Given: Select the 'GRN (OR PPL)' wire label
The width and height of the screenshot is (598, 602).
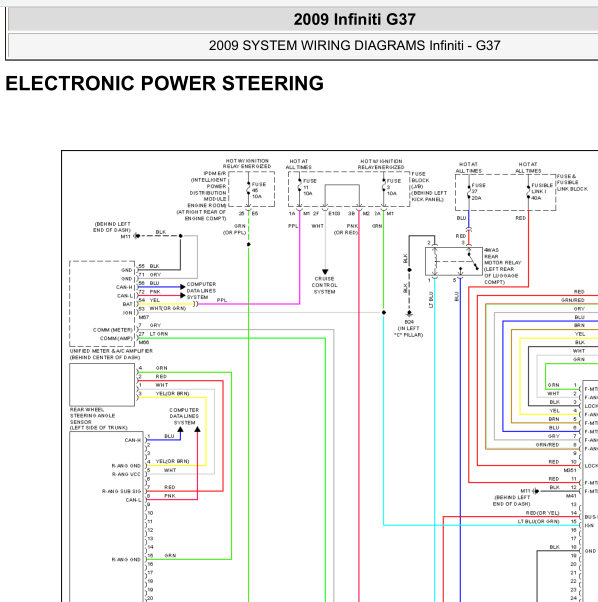Looking at the screenshot, I should [235, 229].
